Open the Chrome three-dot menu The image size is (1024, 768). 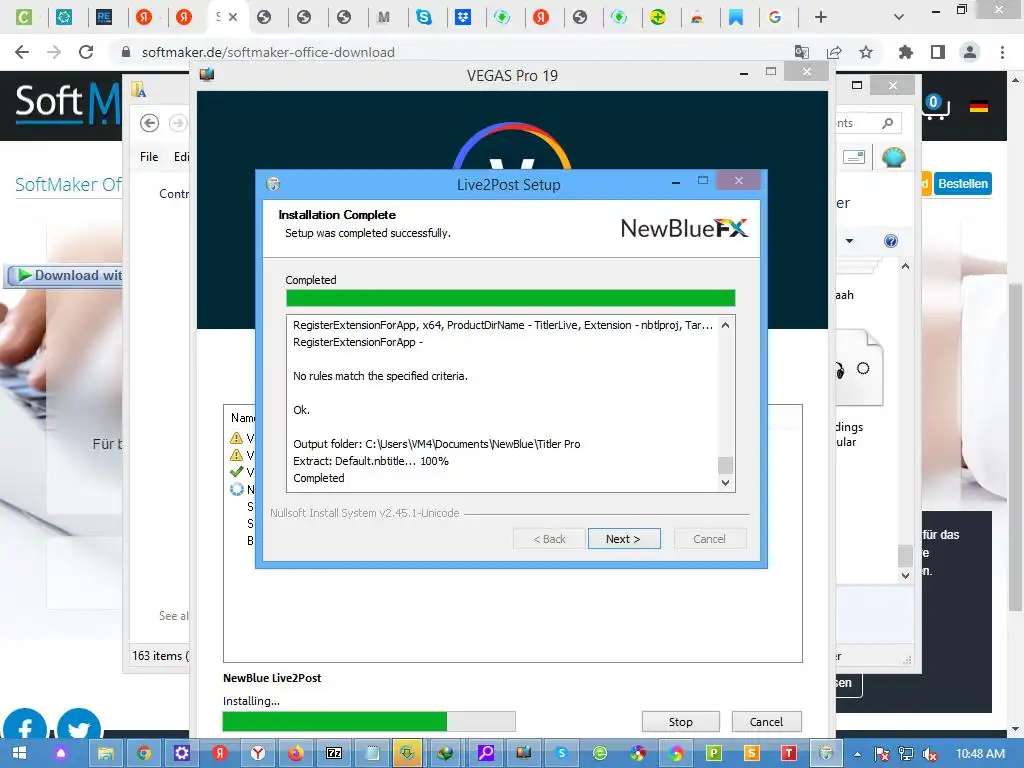tap(1002, 52)
